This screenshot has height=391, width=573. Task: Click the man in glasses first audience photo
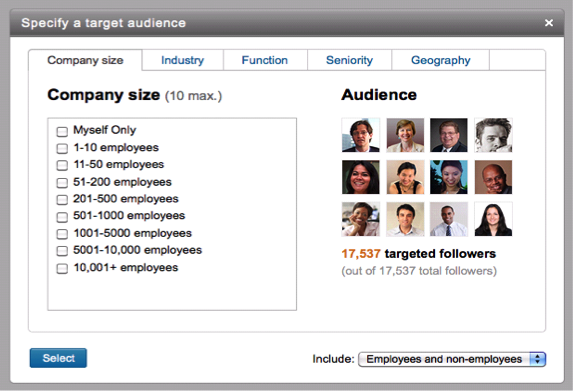[x=361, y=135]
